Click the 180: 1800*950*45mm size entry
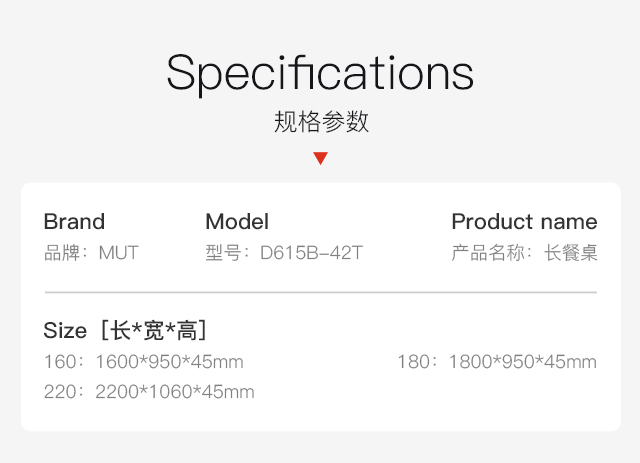640x463 pixels. coord(497,362)
